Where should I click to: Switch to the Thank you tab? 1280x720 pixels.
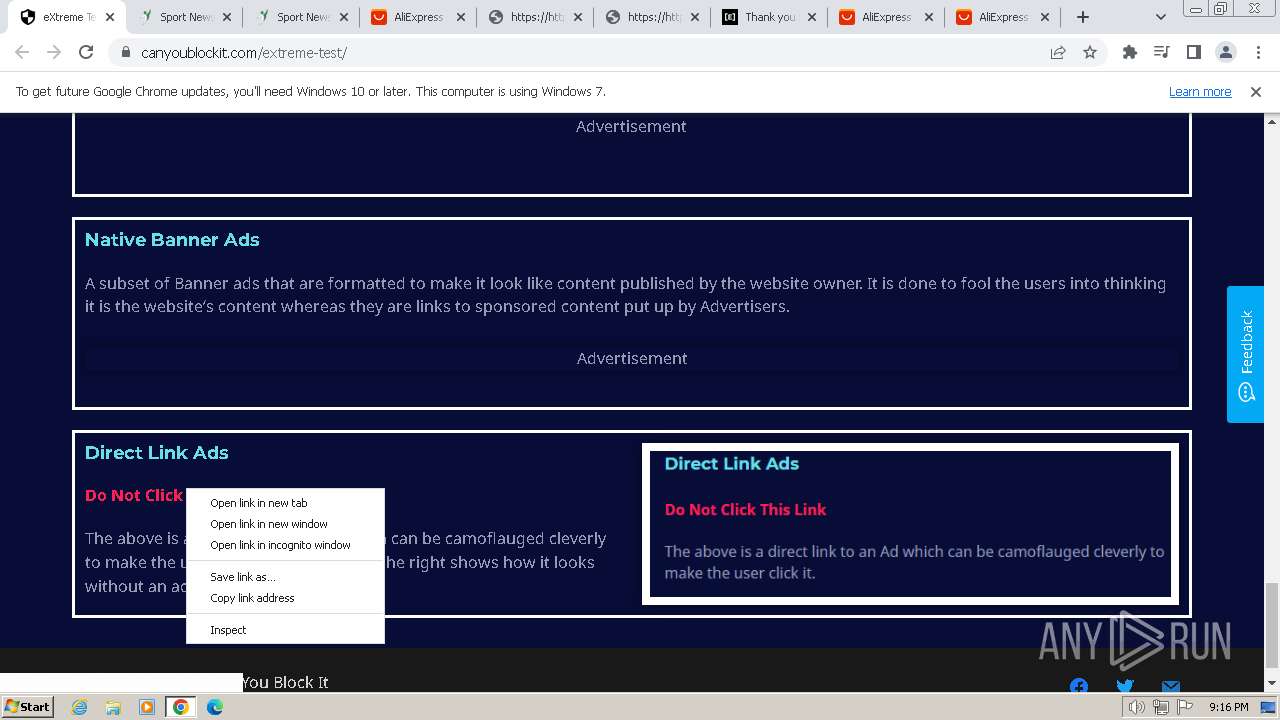point(771,17)
